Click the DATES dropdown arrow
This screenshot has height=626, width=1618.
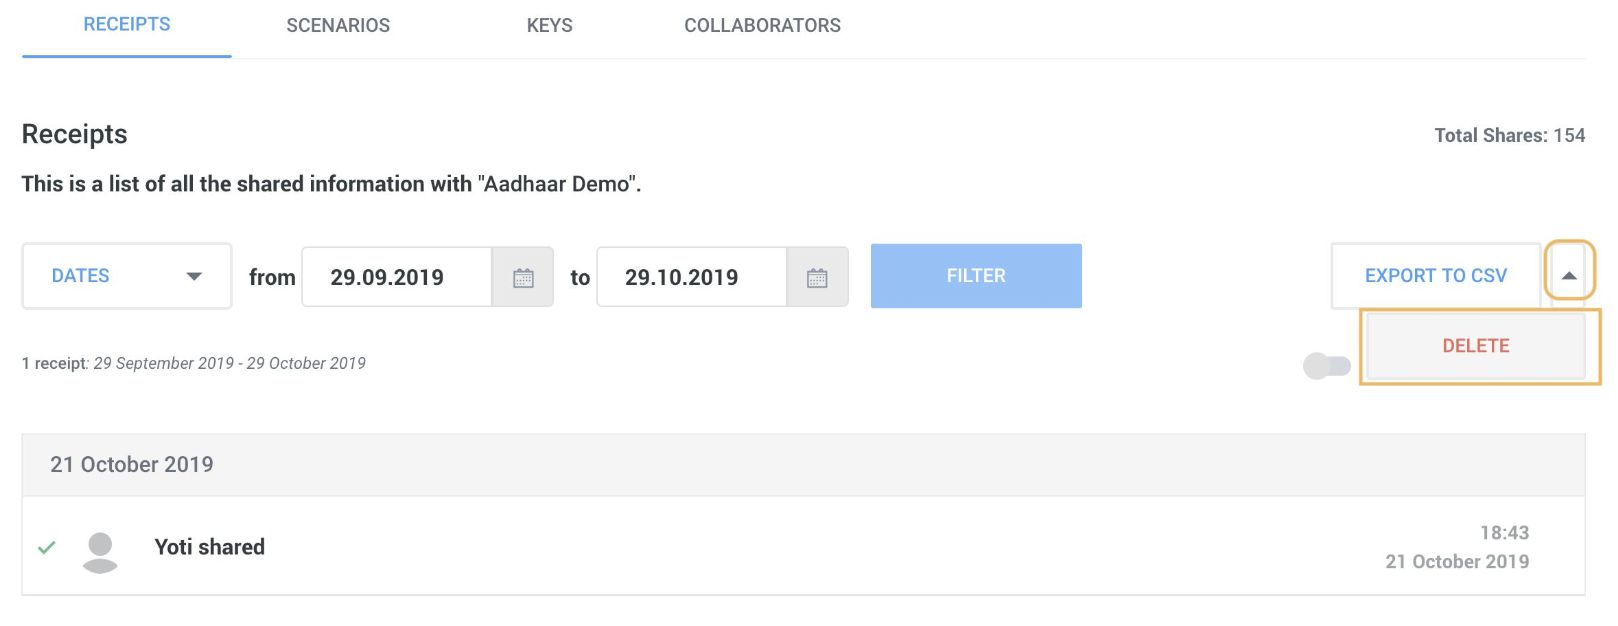point(194,277)
